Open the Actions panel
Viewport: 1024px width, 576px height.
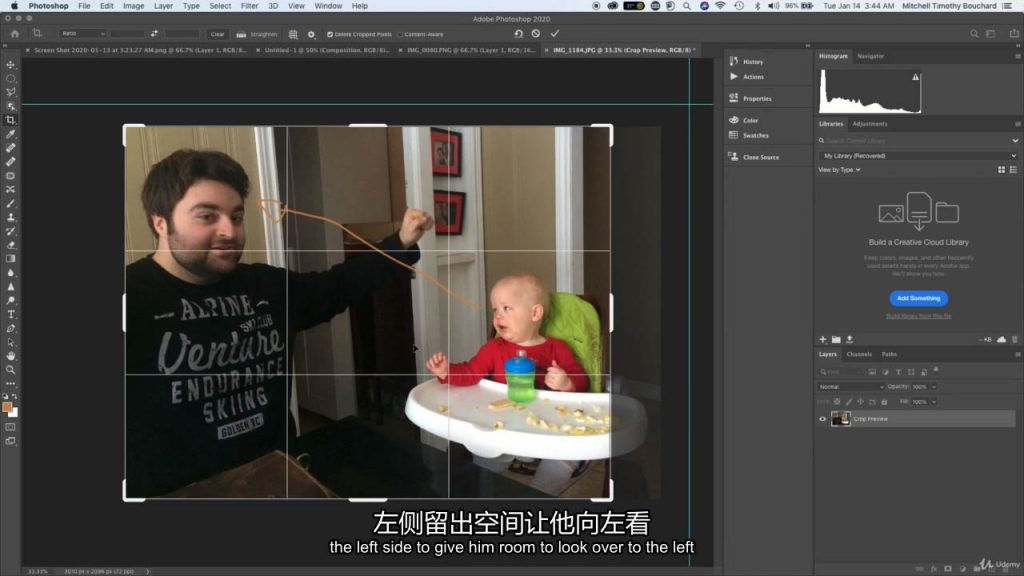click(746, 76)
